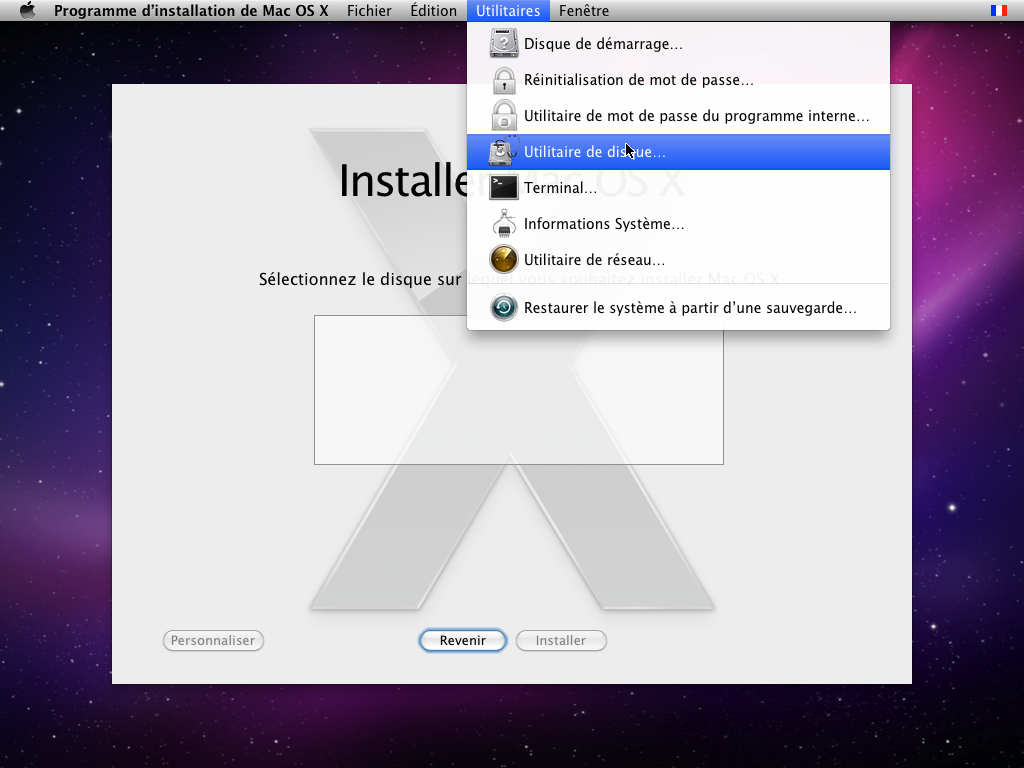Click the Time Machine restore icon
The height and width of the screenshot is (768, 1024).
[504, 308]
